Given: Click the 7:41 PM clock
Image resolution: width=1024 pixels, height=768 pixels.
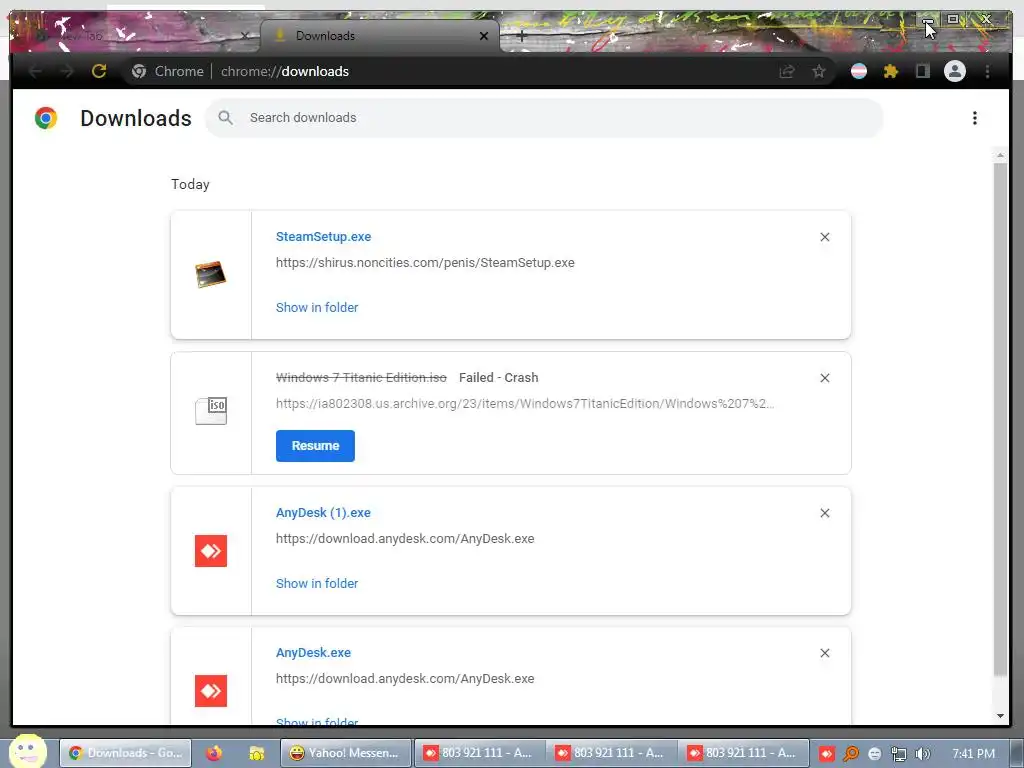Looking at the screenshot, I should click(973, 754).
